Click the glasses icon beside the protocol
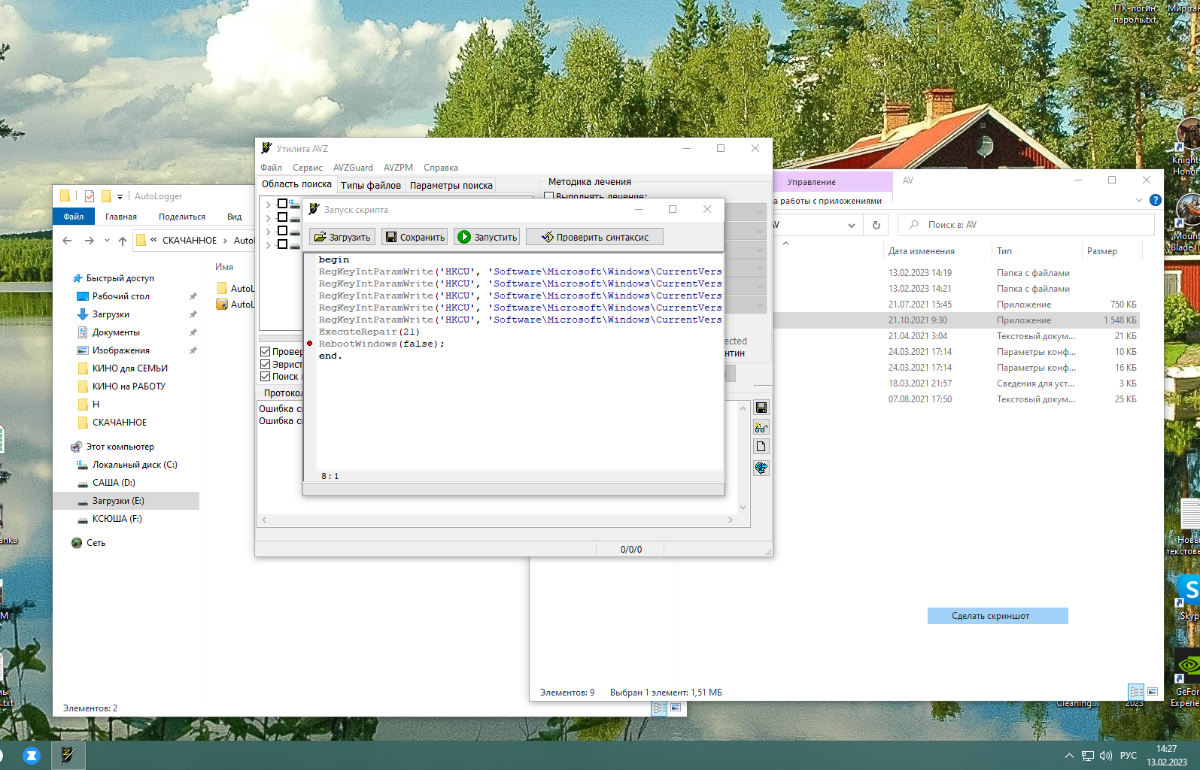1200x770 pixels. pos(761,427)
